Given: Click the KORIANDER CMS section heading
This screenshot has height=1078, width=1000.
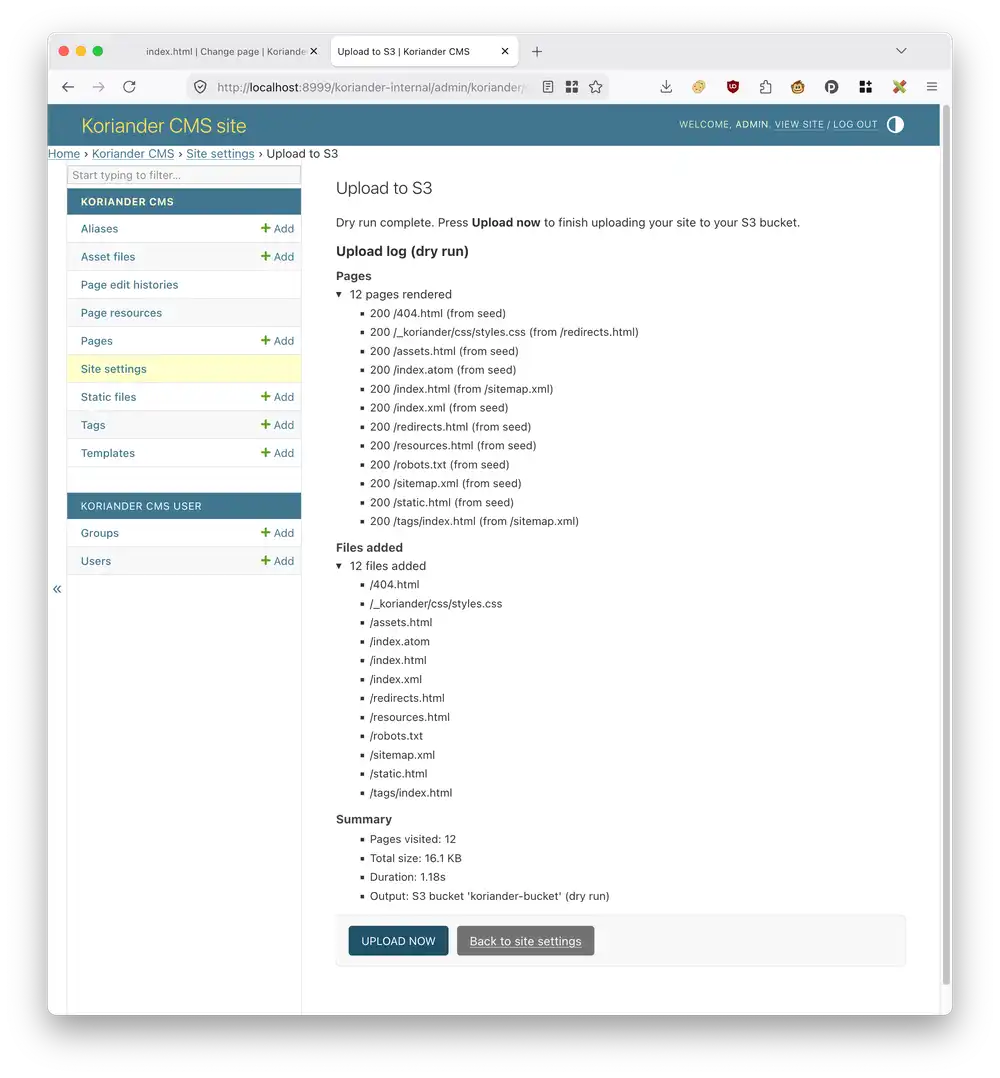Looking at the screenshot, I should [x=127, y=202].
